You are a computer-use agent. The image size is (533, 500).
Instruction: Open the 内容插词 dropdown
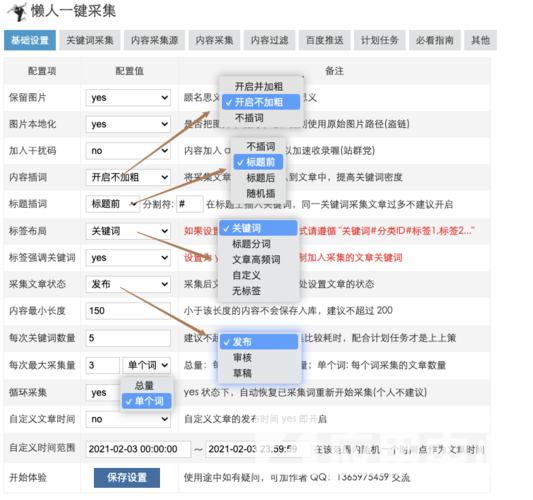tap(128, 177)
